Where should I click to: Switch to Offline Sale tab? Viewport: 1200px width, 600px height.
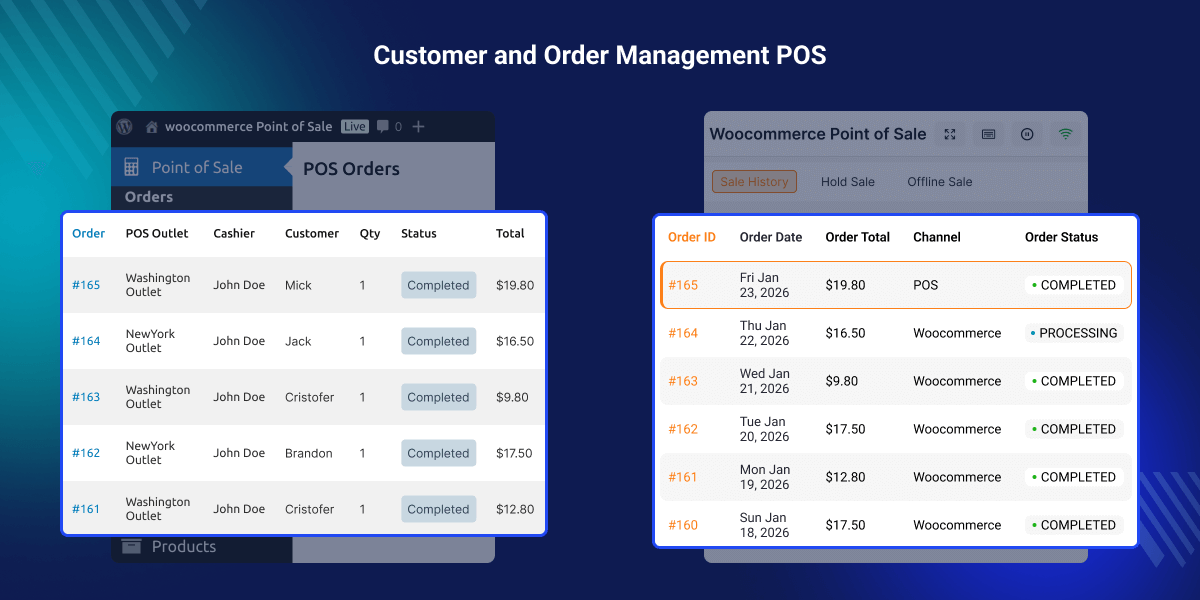(x=940, y=182)
